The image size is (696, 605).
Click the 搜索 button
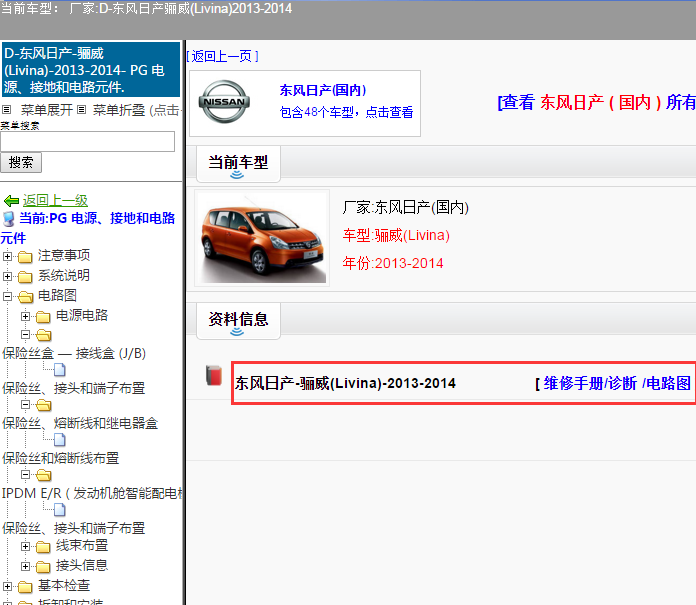(21, 162)
